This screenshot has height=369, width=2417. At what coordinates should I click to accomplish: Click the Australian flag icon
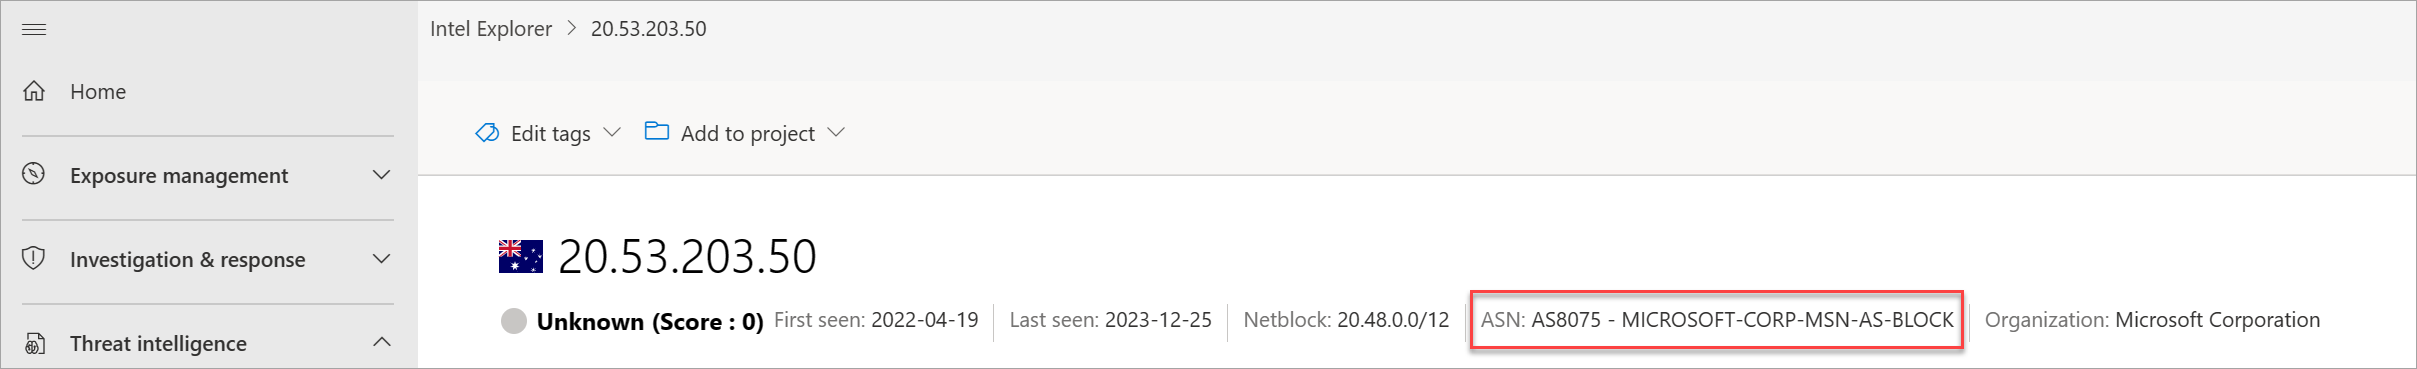(x=521, y=256)
